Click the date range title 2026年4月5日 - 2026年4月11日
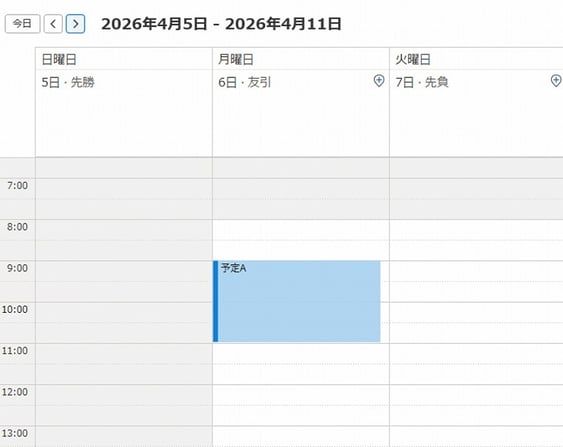The height and width of the screenshot is (447, 563). click(x=221, y=24)
